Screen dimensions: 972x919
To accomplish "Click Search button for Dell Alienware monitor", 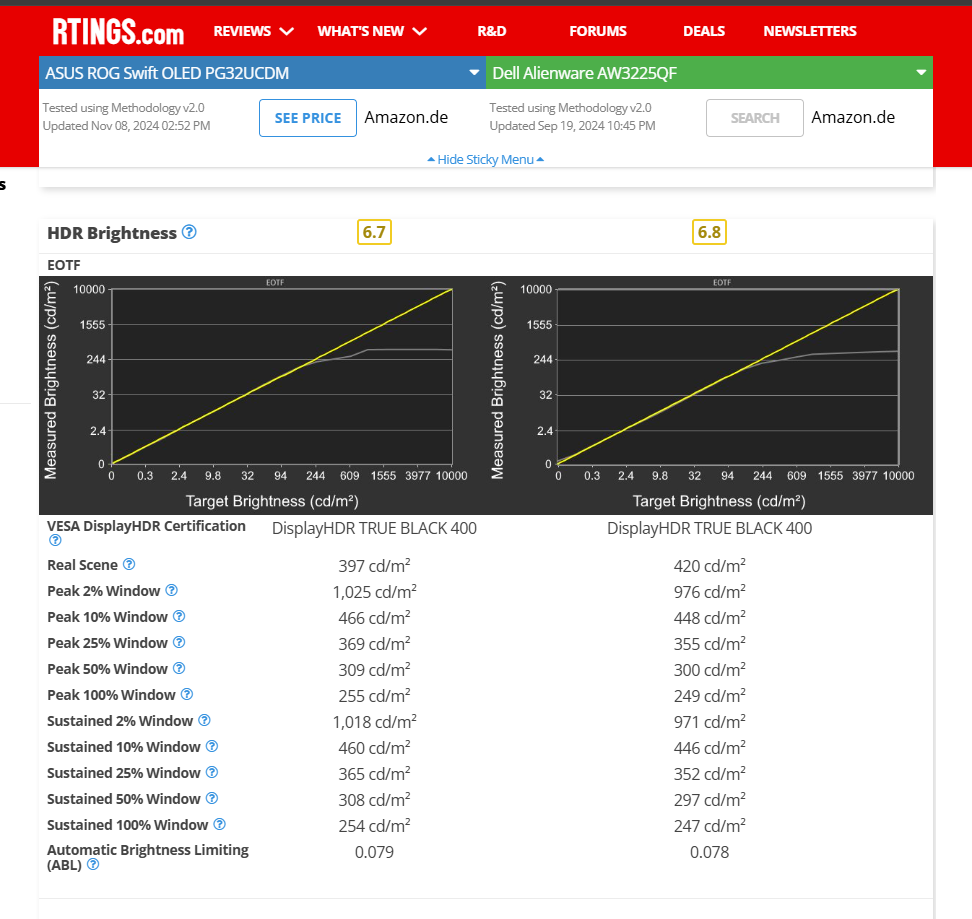I will click(754, 118).
